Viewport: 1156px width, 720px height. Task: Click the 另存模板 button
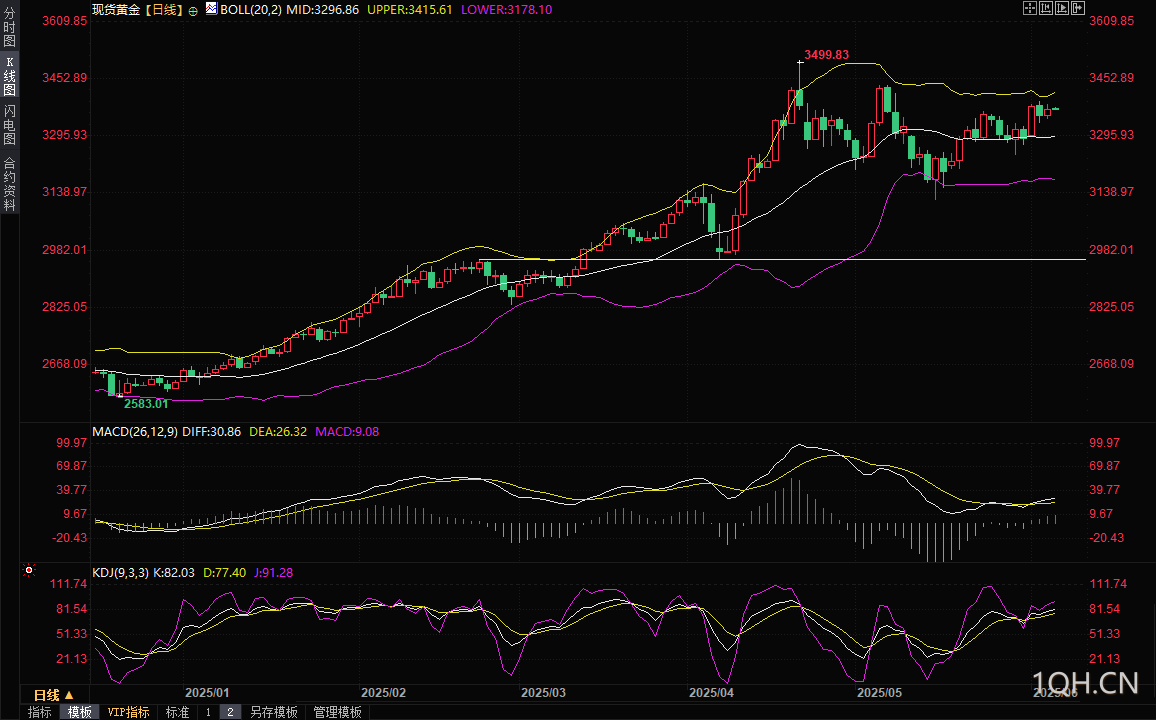click(x=273, y=712)
